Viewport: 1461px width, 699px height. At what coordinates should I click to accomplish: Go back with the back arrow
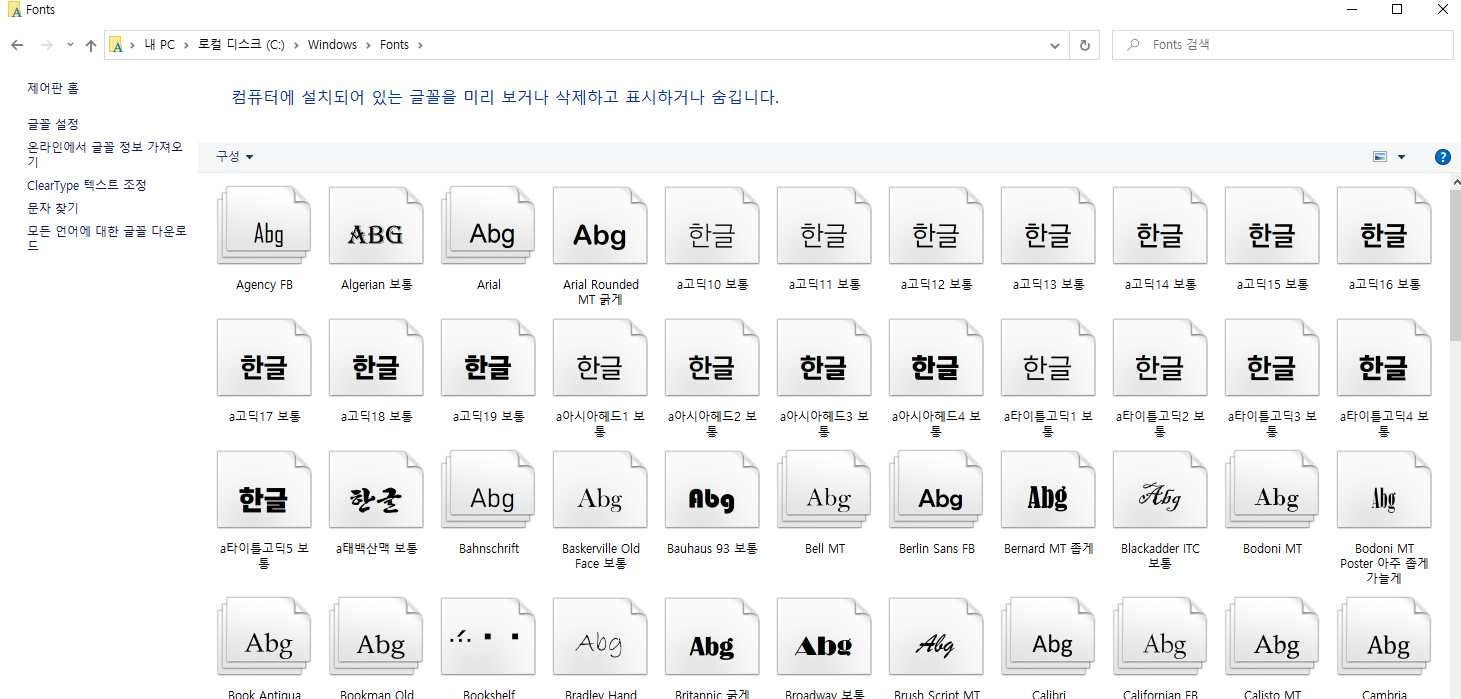(17, 45)
